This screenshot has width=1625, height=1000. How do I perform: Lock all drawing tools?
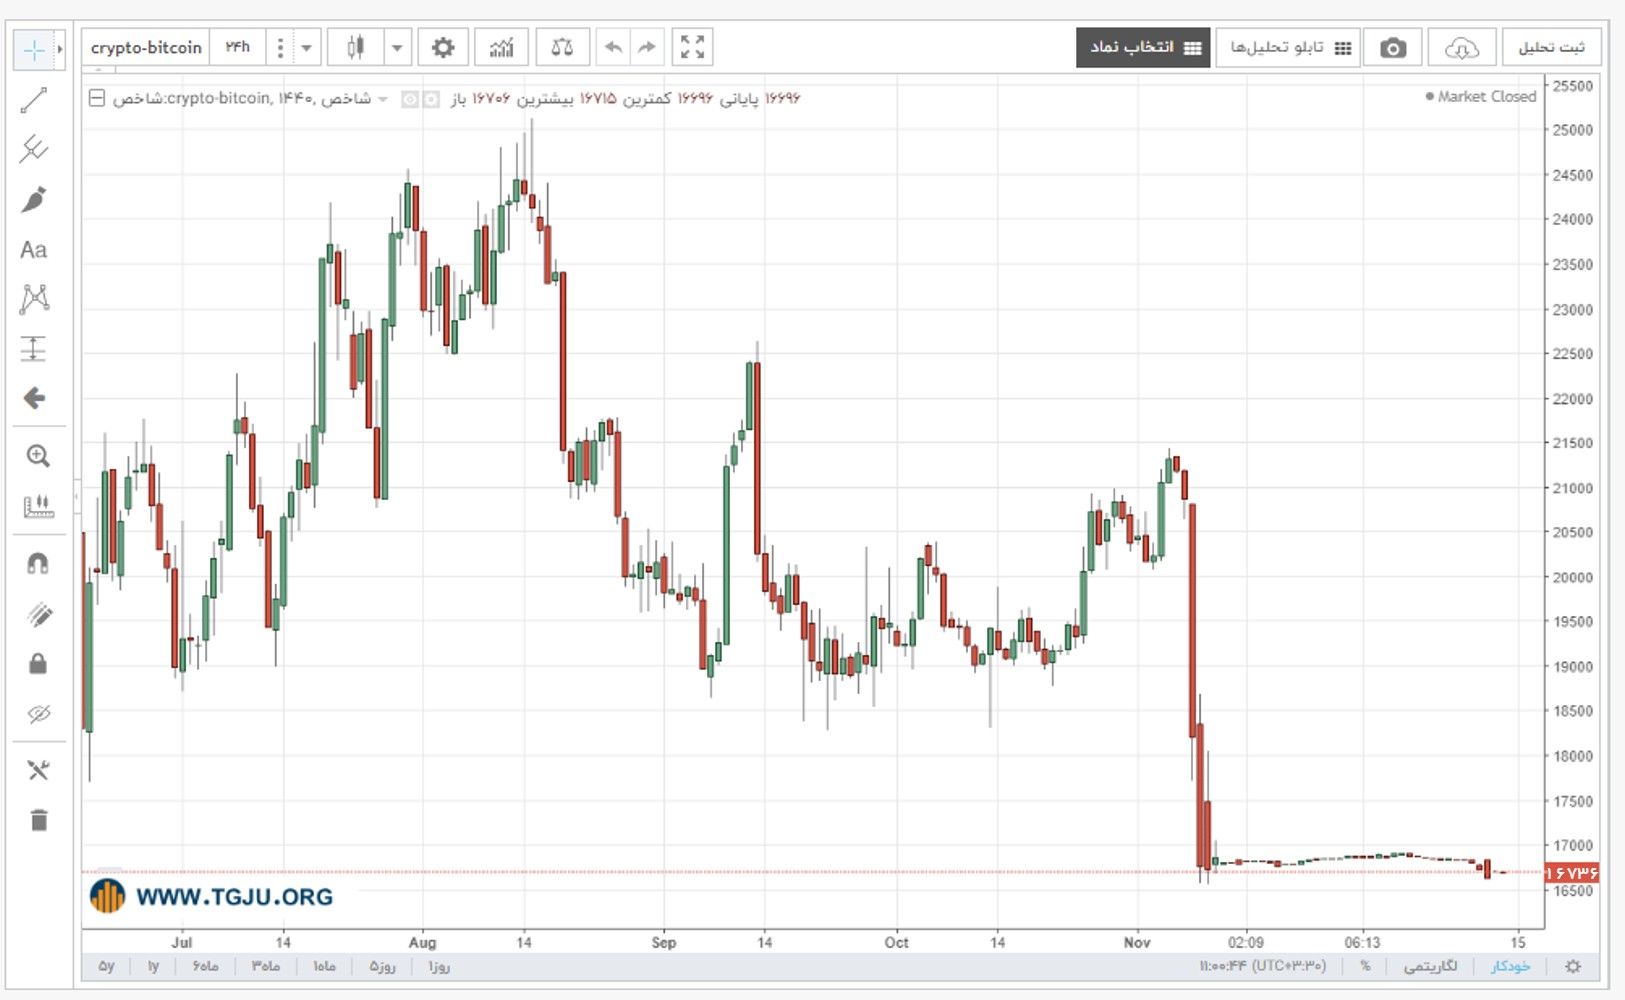[x=38, y=664]
